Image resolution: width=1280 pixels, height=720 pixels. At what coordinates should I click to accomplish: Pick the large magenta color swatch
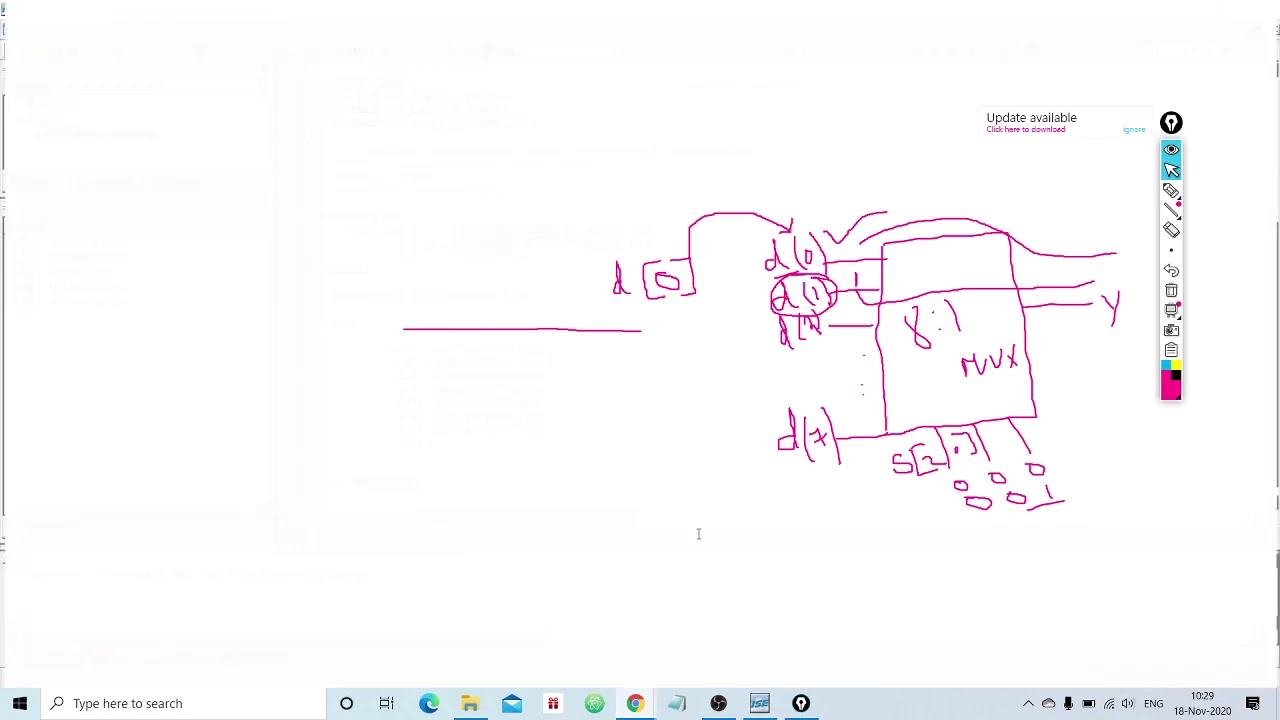1171,389
